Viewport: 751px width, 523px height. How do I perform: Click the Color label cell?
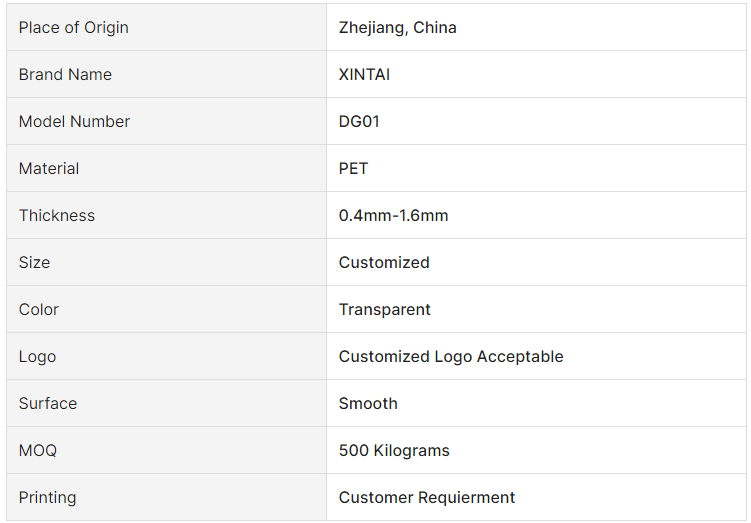click(x=166, y=309)
